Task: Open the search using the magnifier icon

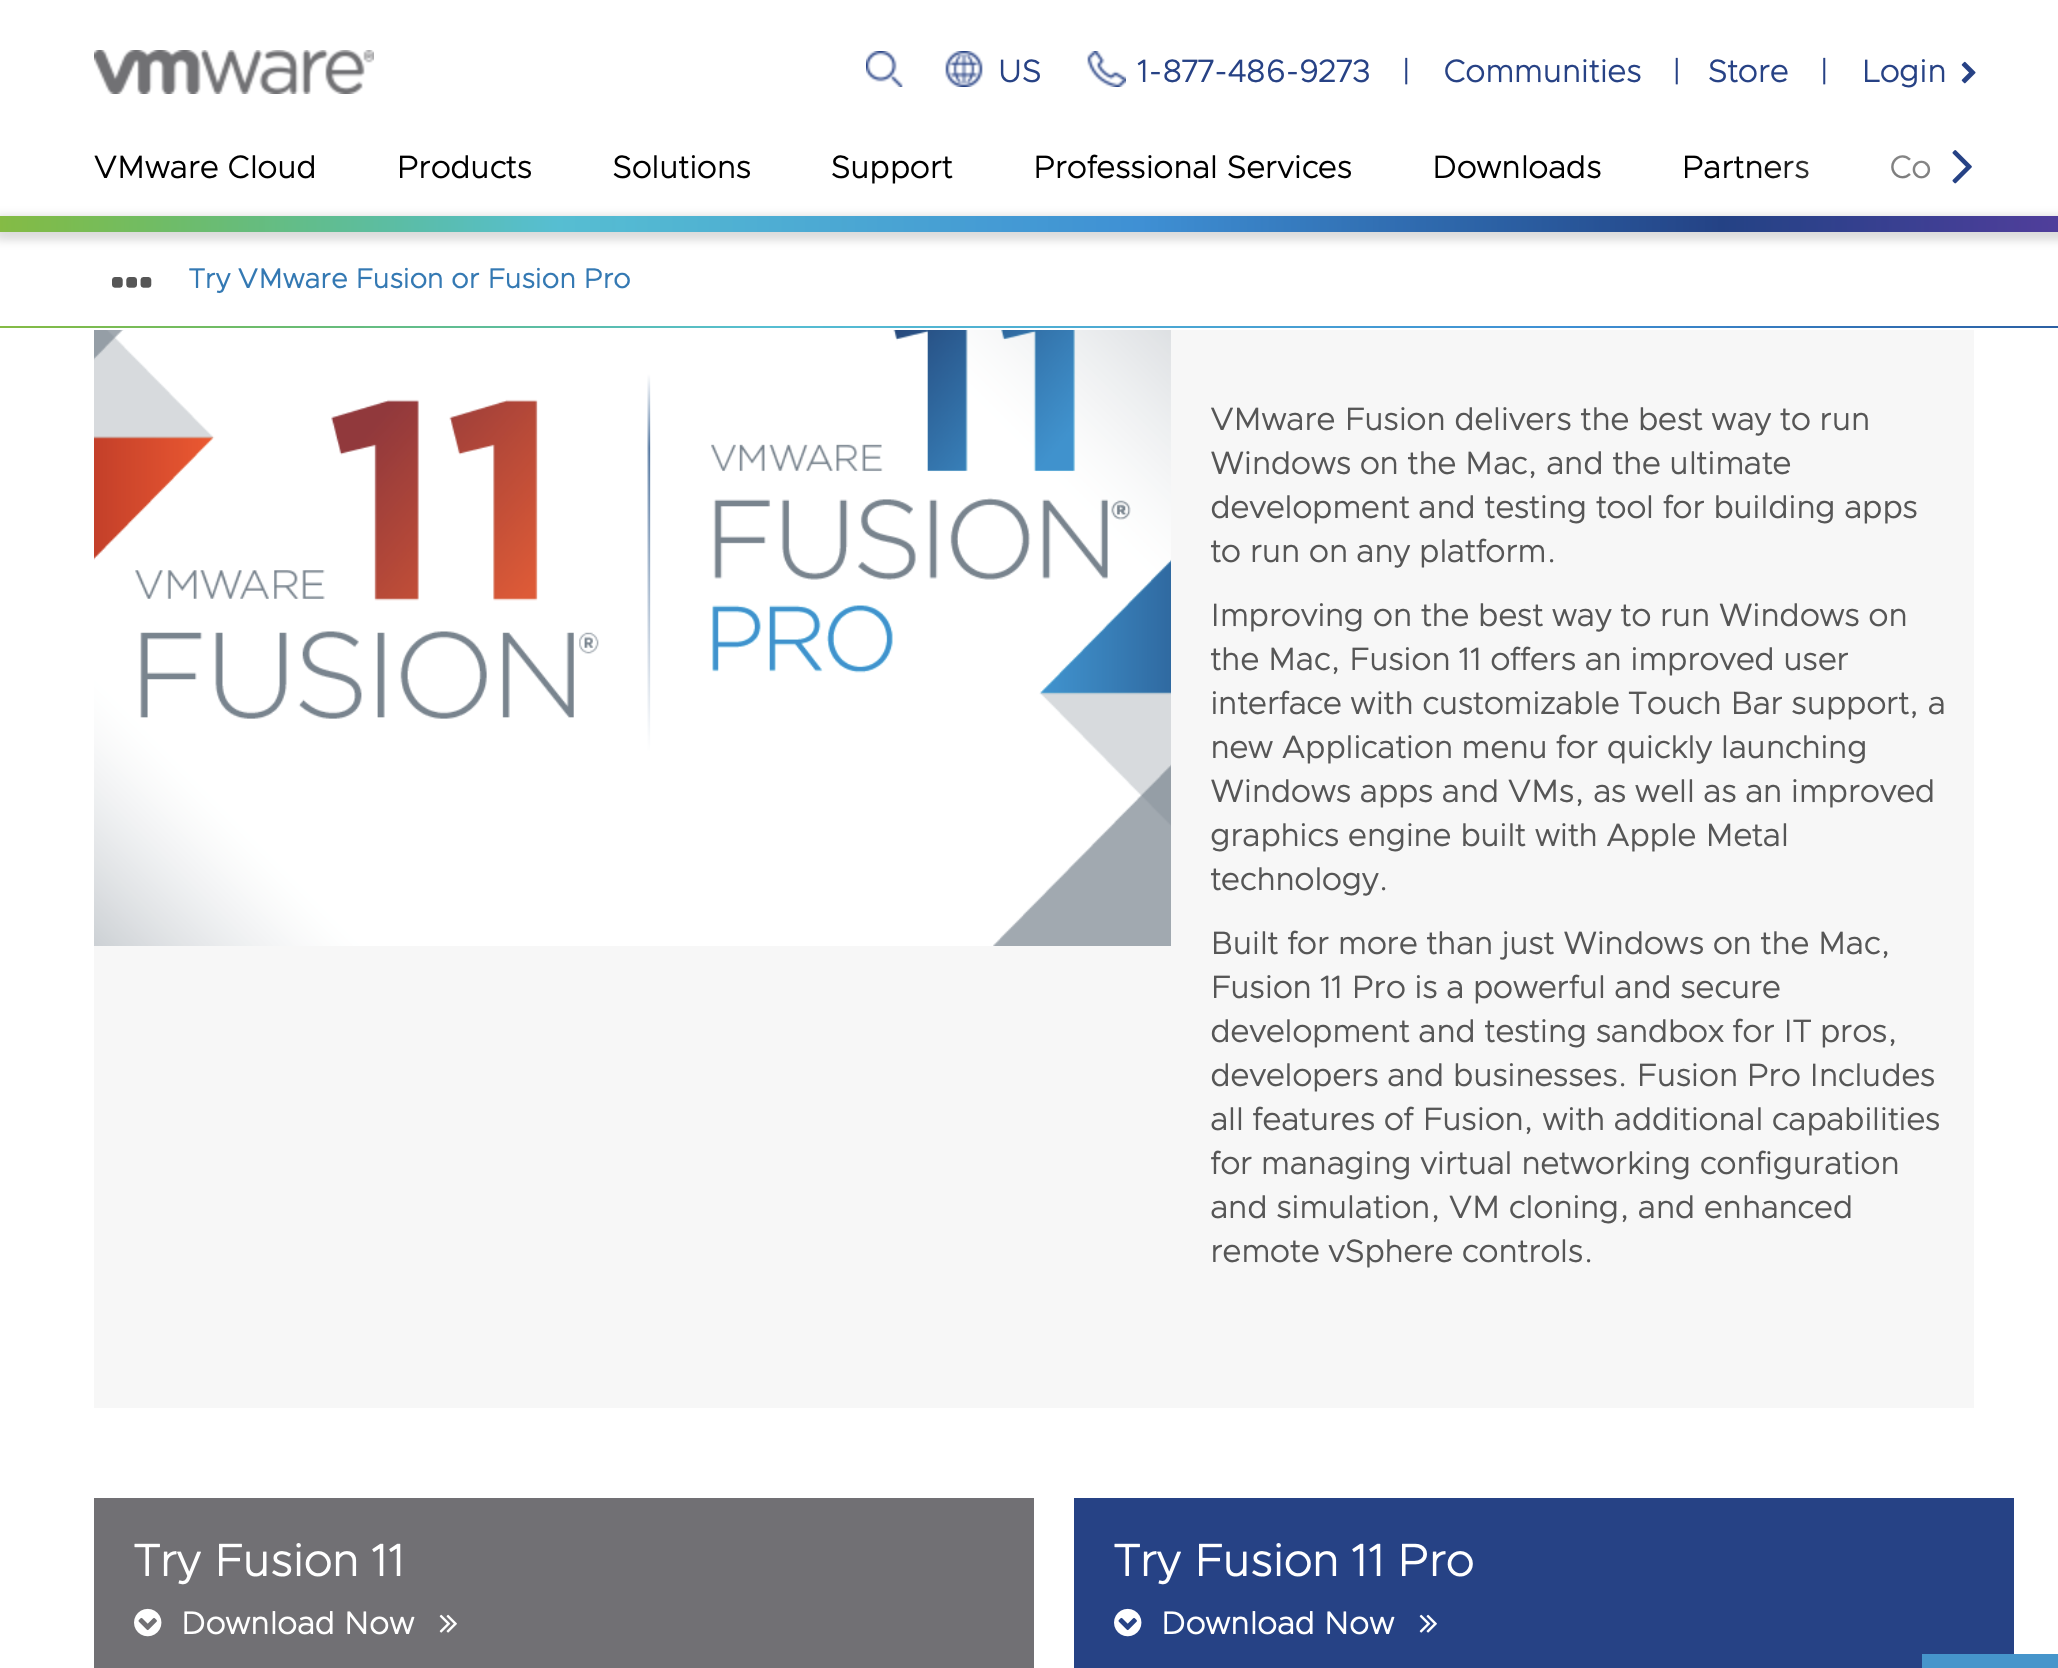Action: click(884, 70)
